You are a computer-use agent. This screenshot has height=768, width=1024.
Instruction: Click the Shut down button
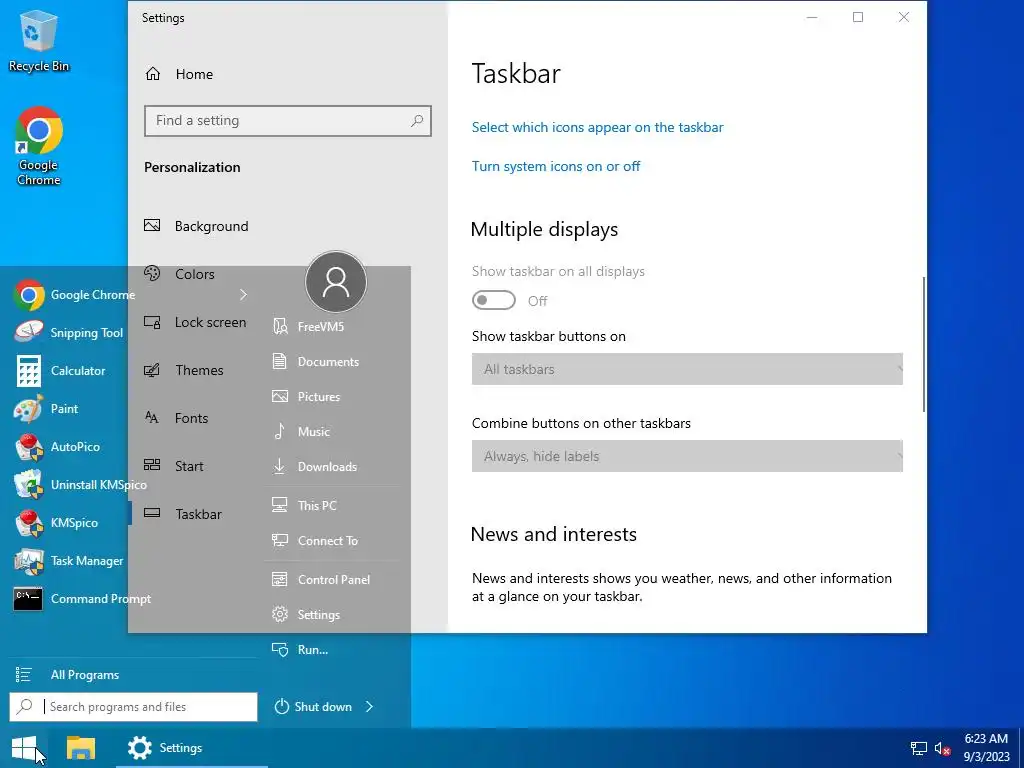(x=313, y=707)
